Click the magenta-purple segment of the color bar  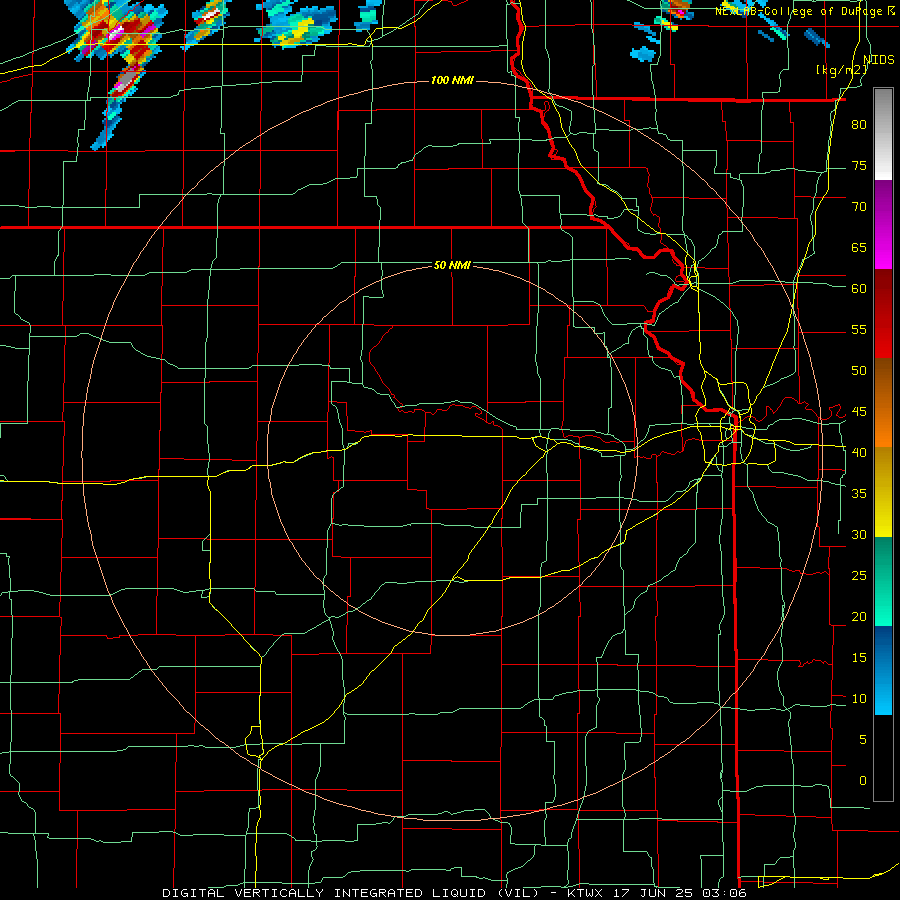(883, 225)
